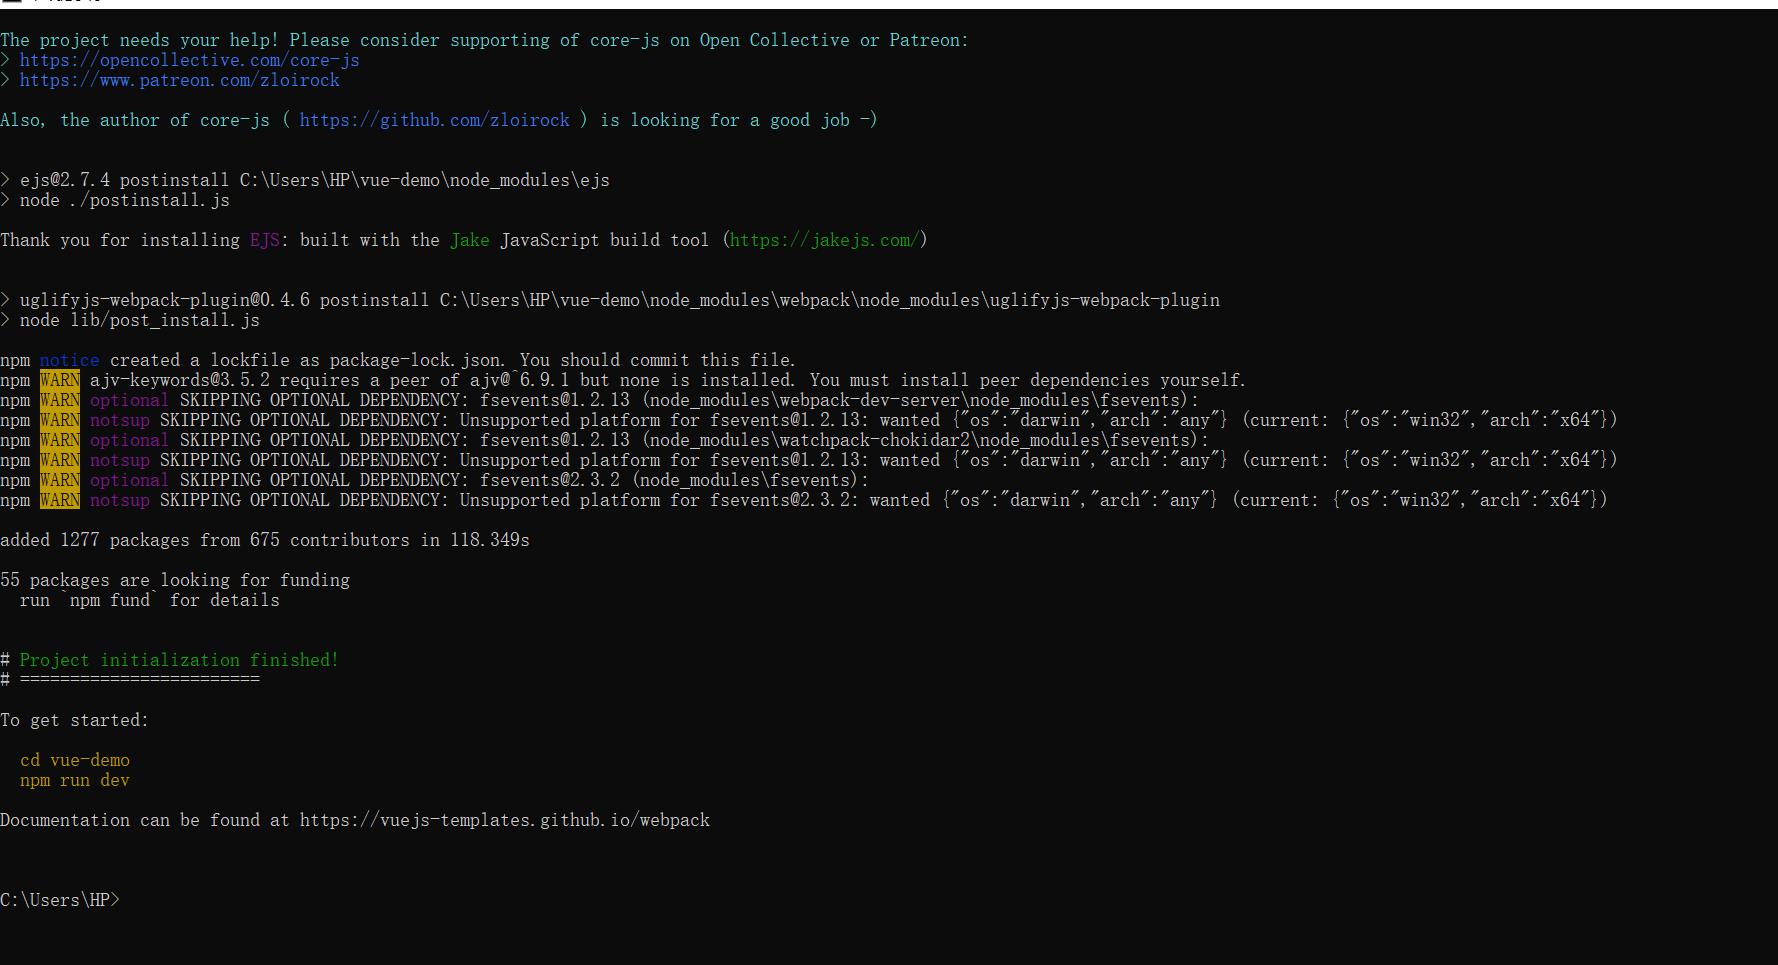This screenshot has width=1778, height=965.
Task: Open the opencollective.com/core-js link
Action: point(190,60)
